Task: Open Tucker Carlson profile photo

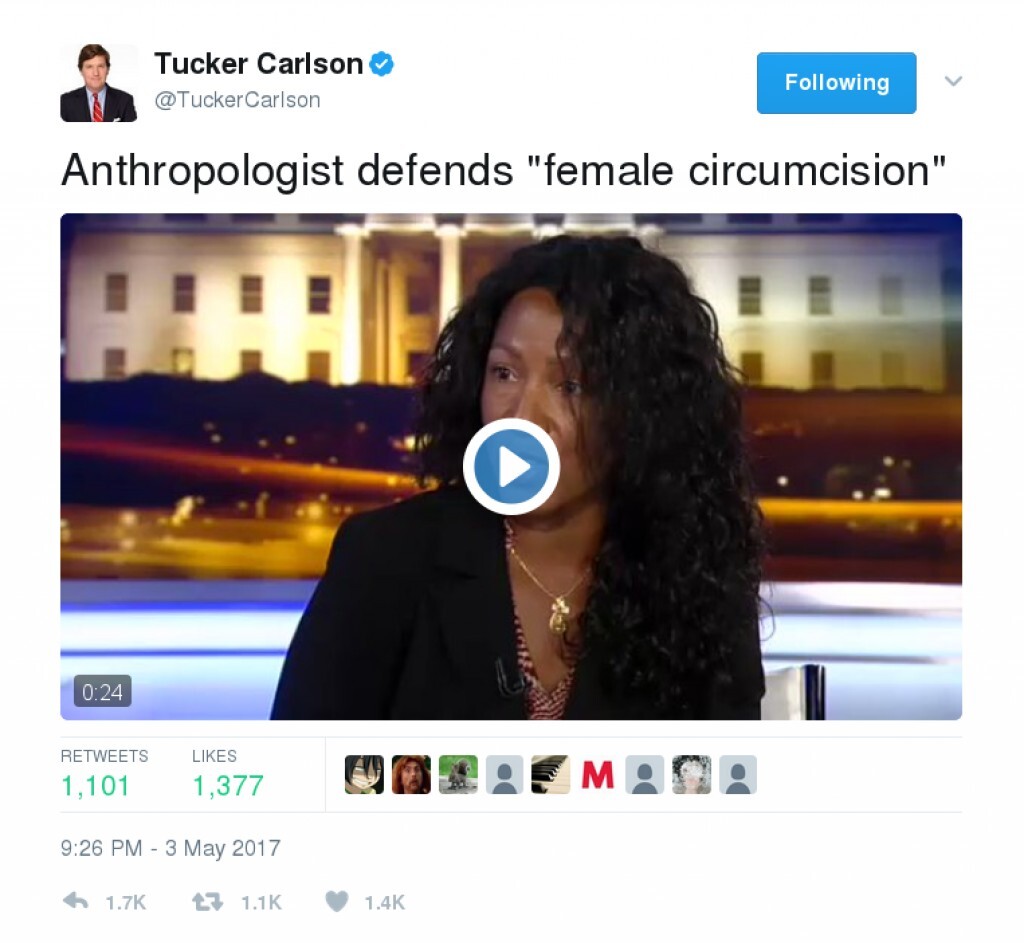Action: pos(99,83)
